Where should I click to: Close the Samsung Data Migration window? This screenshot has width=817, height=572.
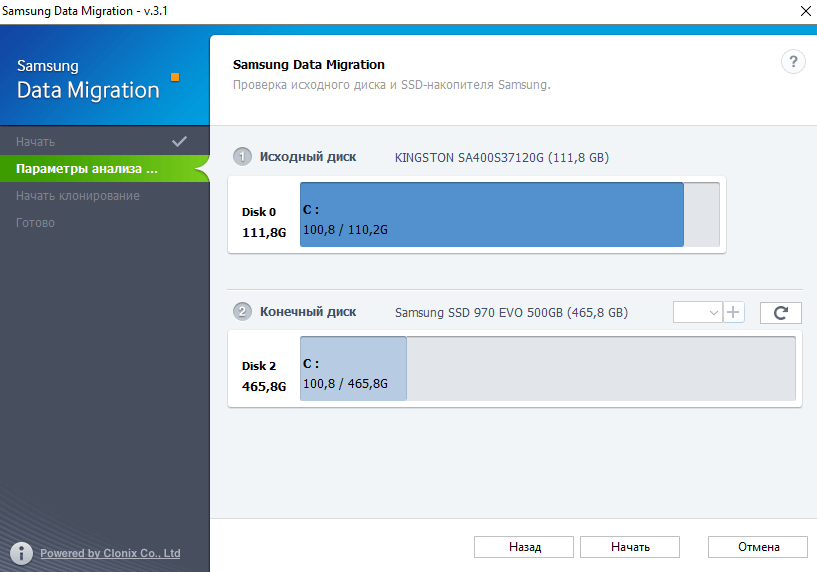[805, 11]
